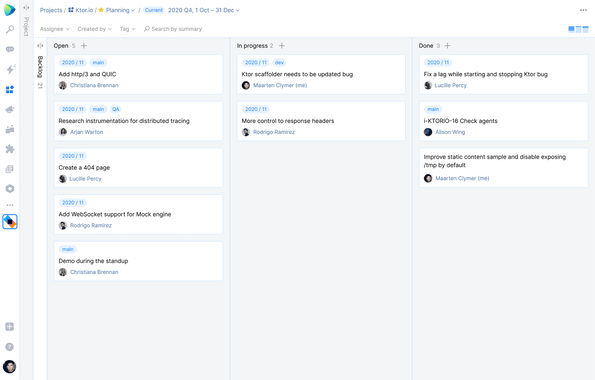Click the plus square icon in sidebar

(x=9, y=327)
